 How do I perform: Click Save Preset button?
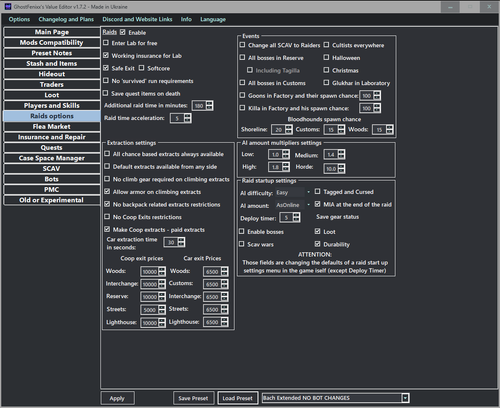193,398
